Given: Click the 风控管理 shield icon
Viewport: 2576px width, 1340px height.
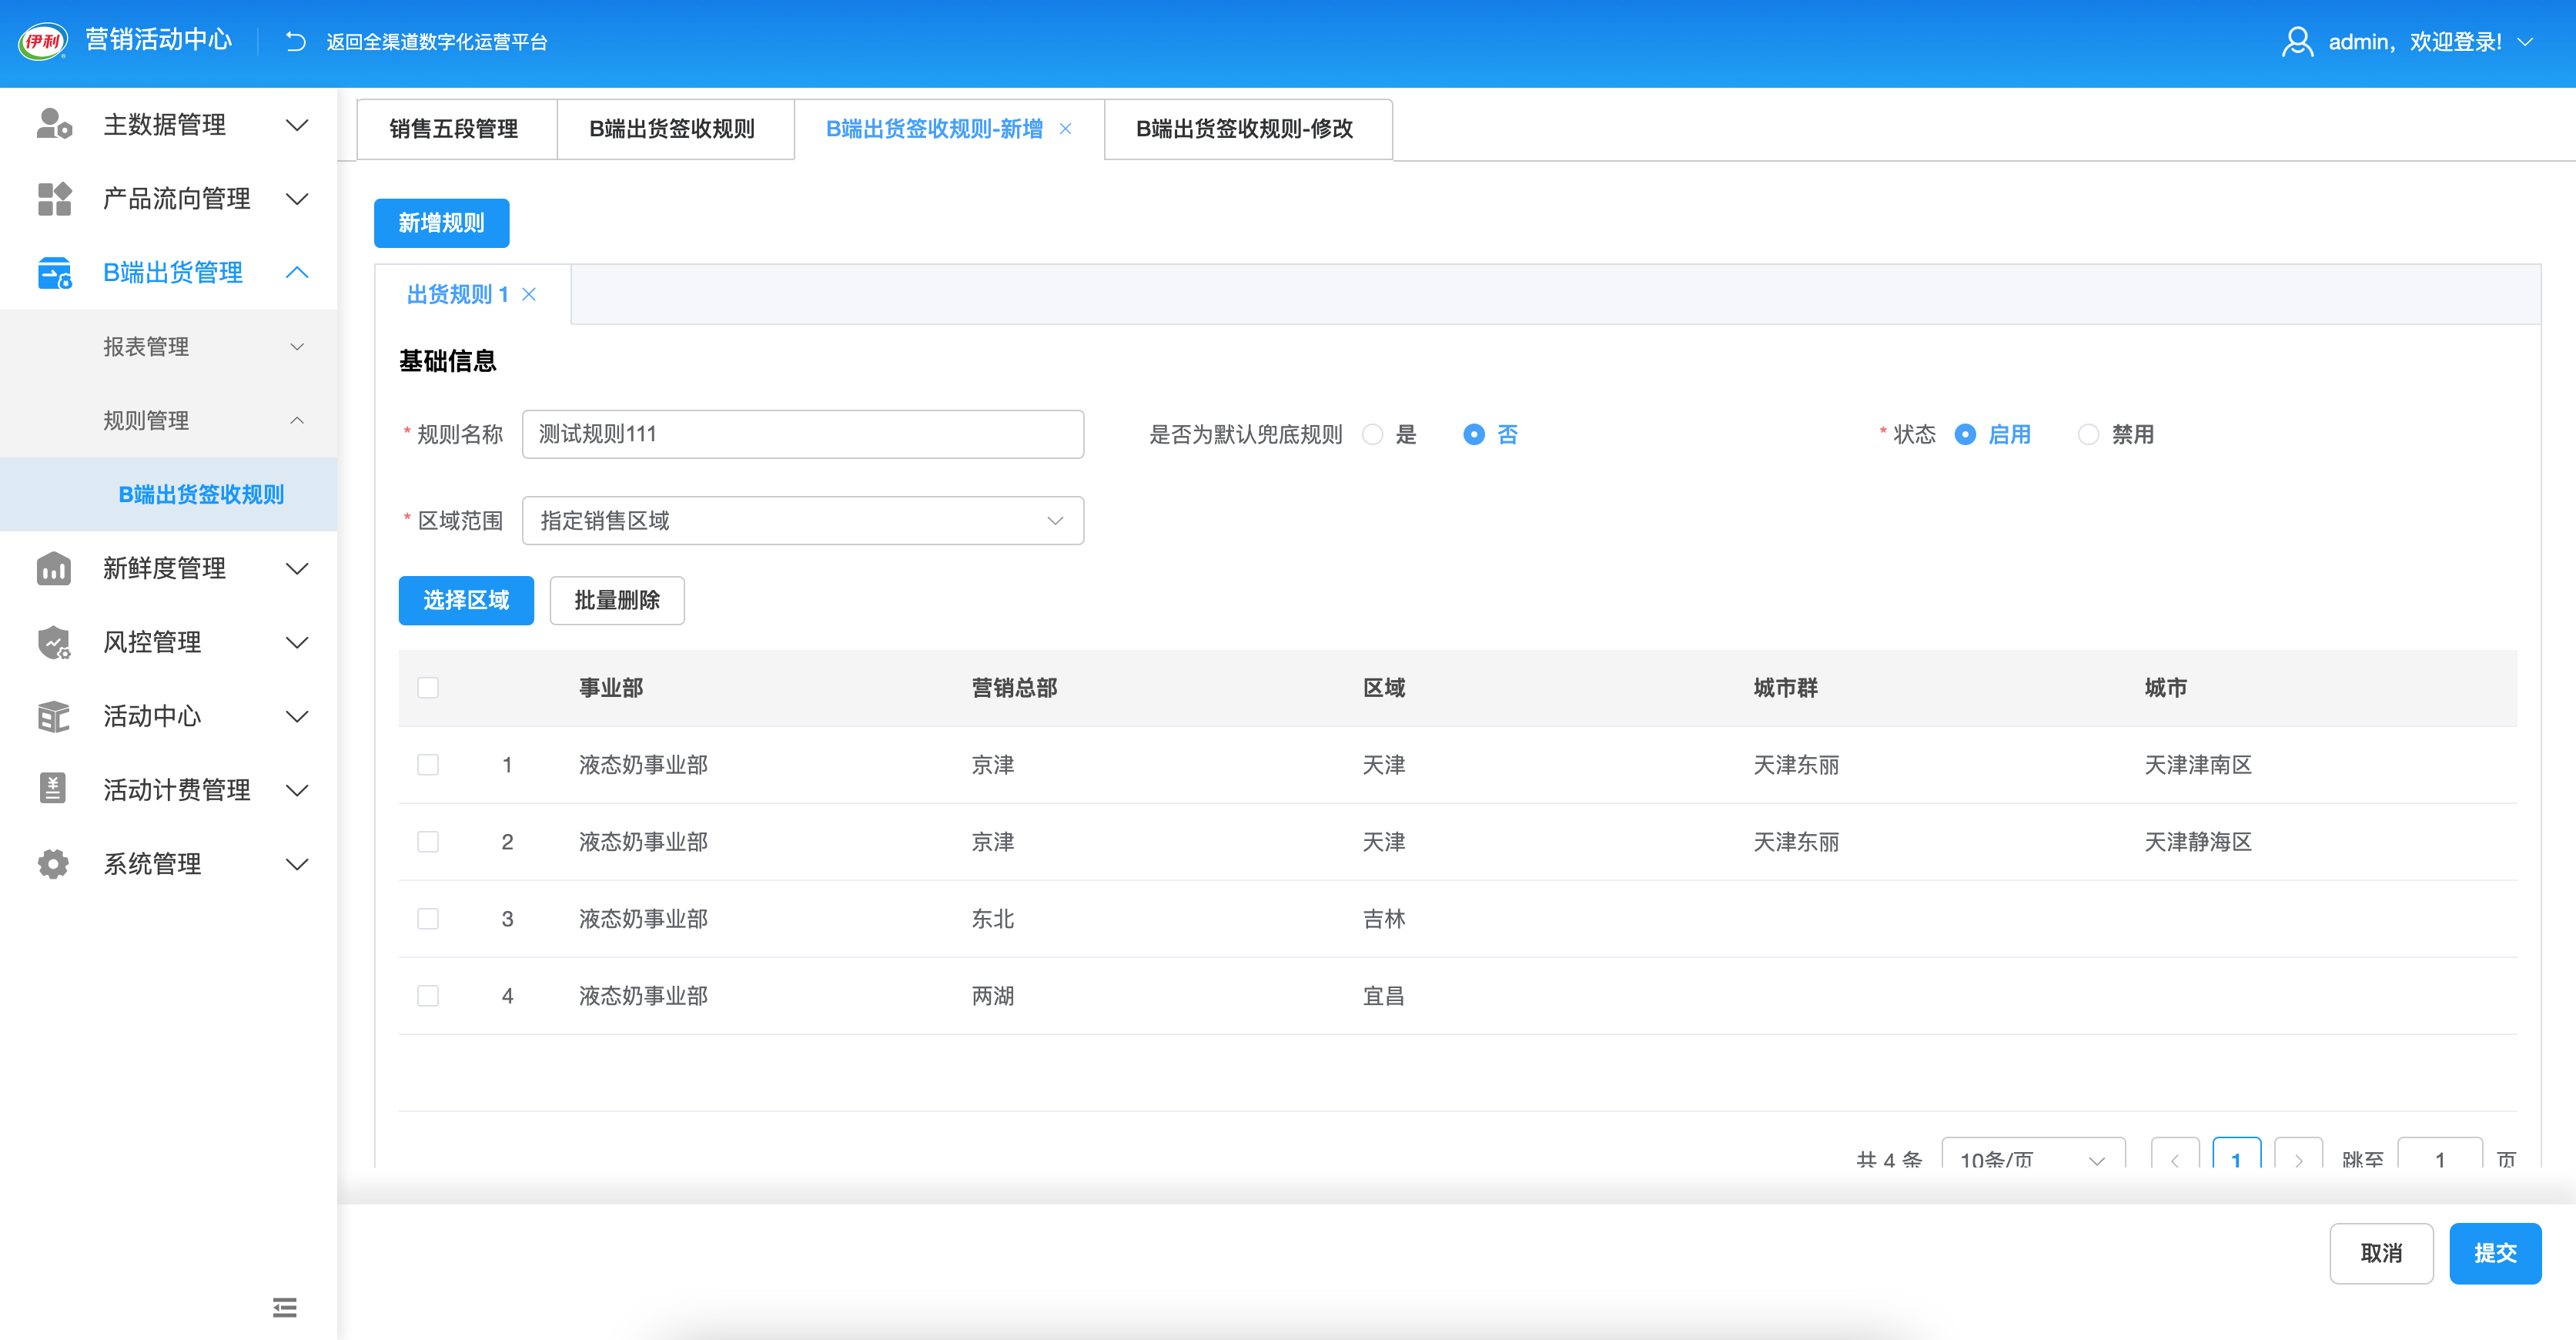Looking at the screenshot, I should [x=54, y=642].
